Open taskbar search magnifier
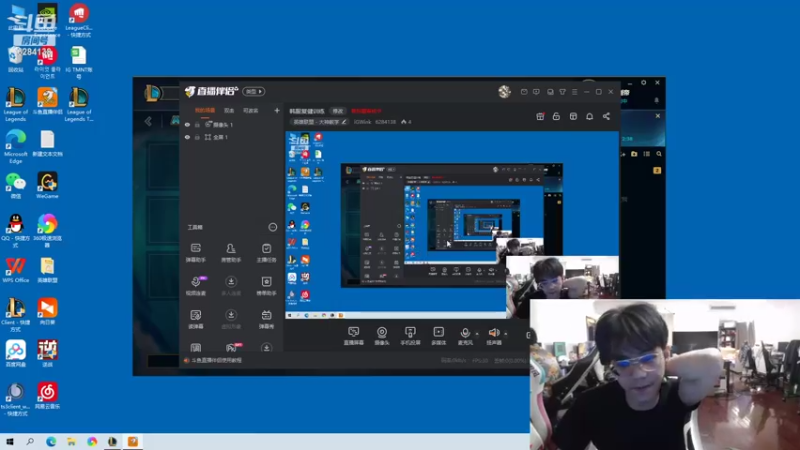 click(x=30, y=442)
